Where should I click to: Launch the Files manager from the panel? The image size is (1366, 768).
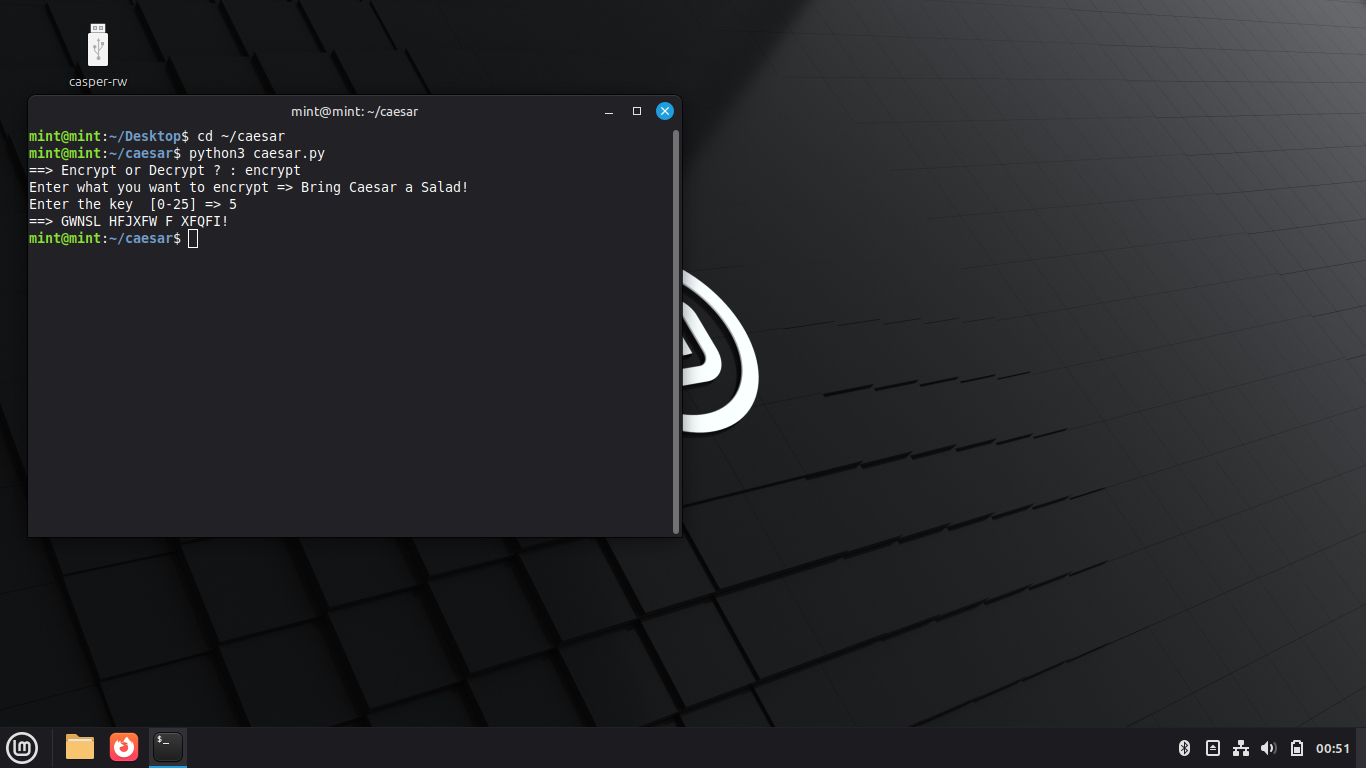tap(80, 747)
